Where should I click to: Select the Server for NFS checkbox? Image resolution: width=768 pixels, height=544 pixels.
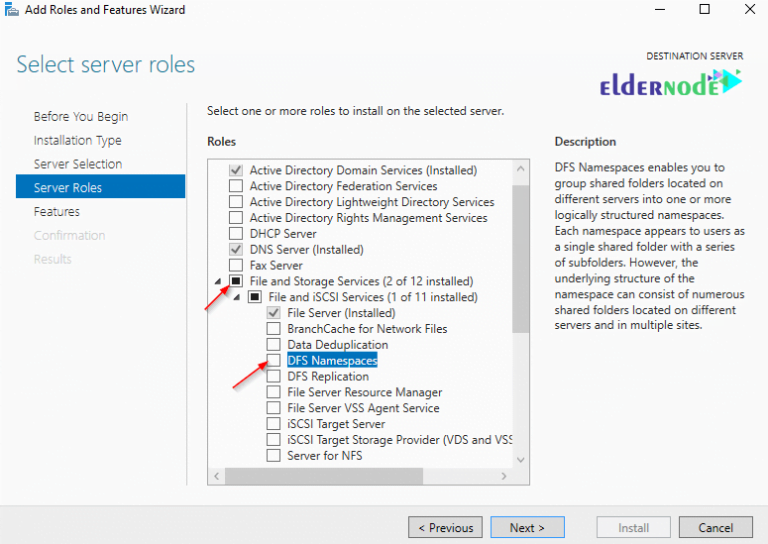pyautogui.click(x=274, y=456)
